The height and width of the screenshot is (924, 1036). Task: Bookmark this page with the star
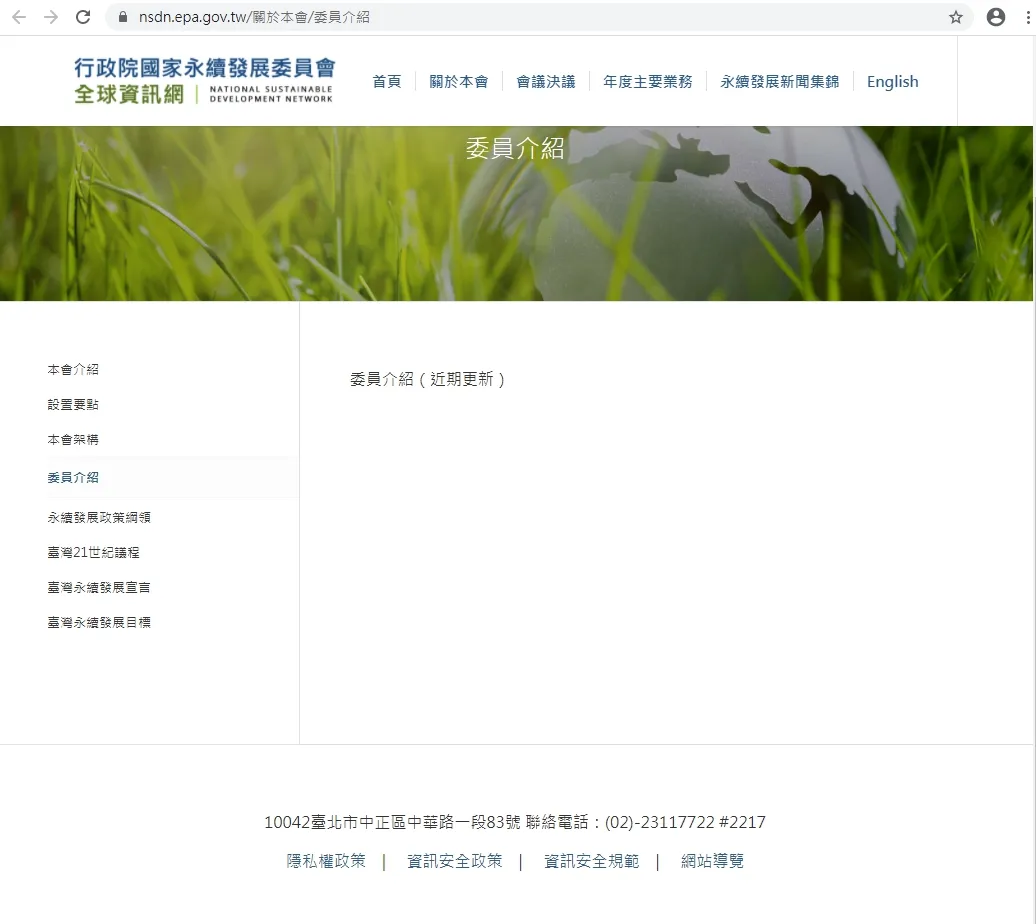tap(955, 17)
